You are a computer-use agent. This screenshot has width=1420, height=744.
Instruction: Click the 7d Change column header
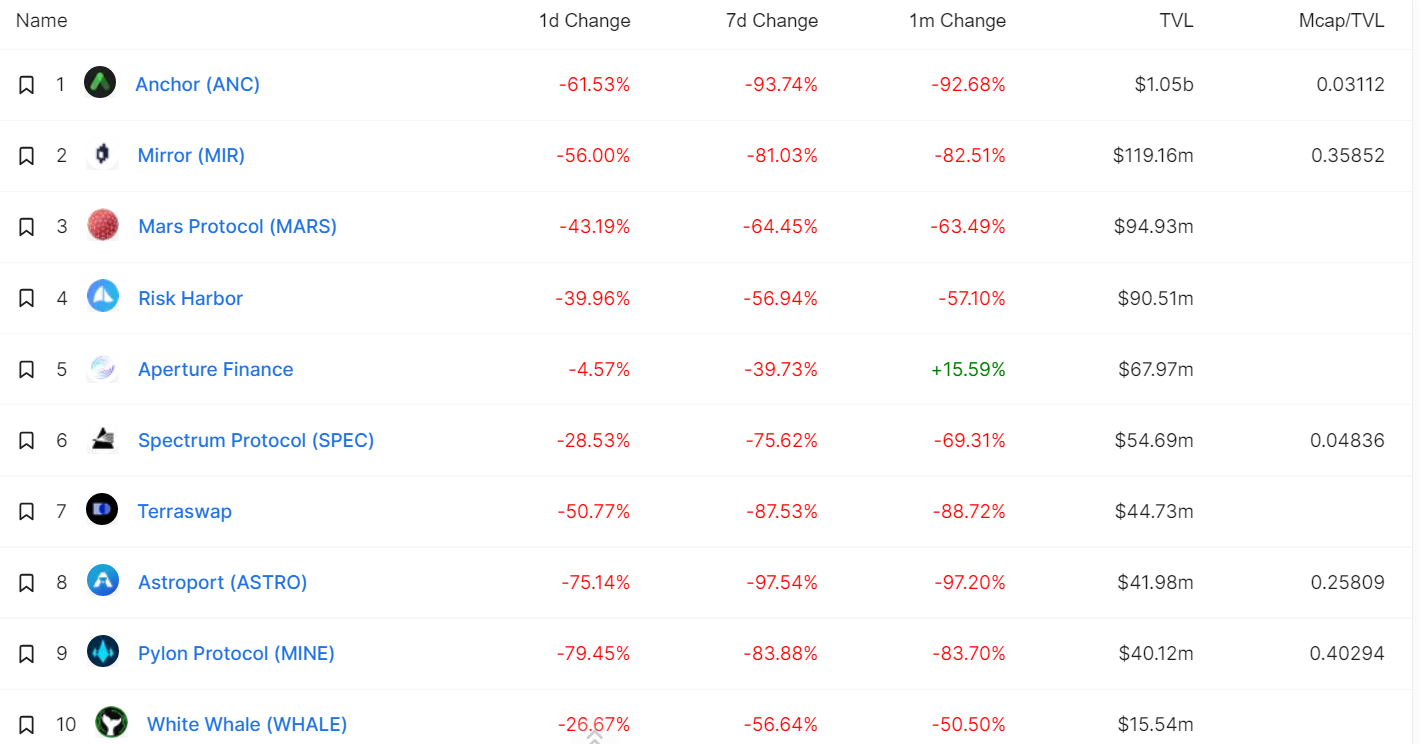point(771,21)
